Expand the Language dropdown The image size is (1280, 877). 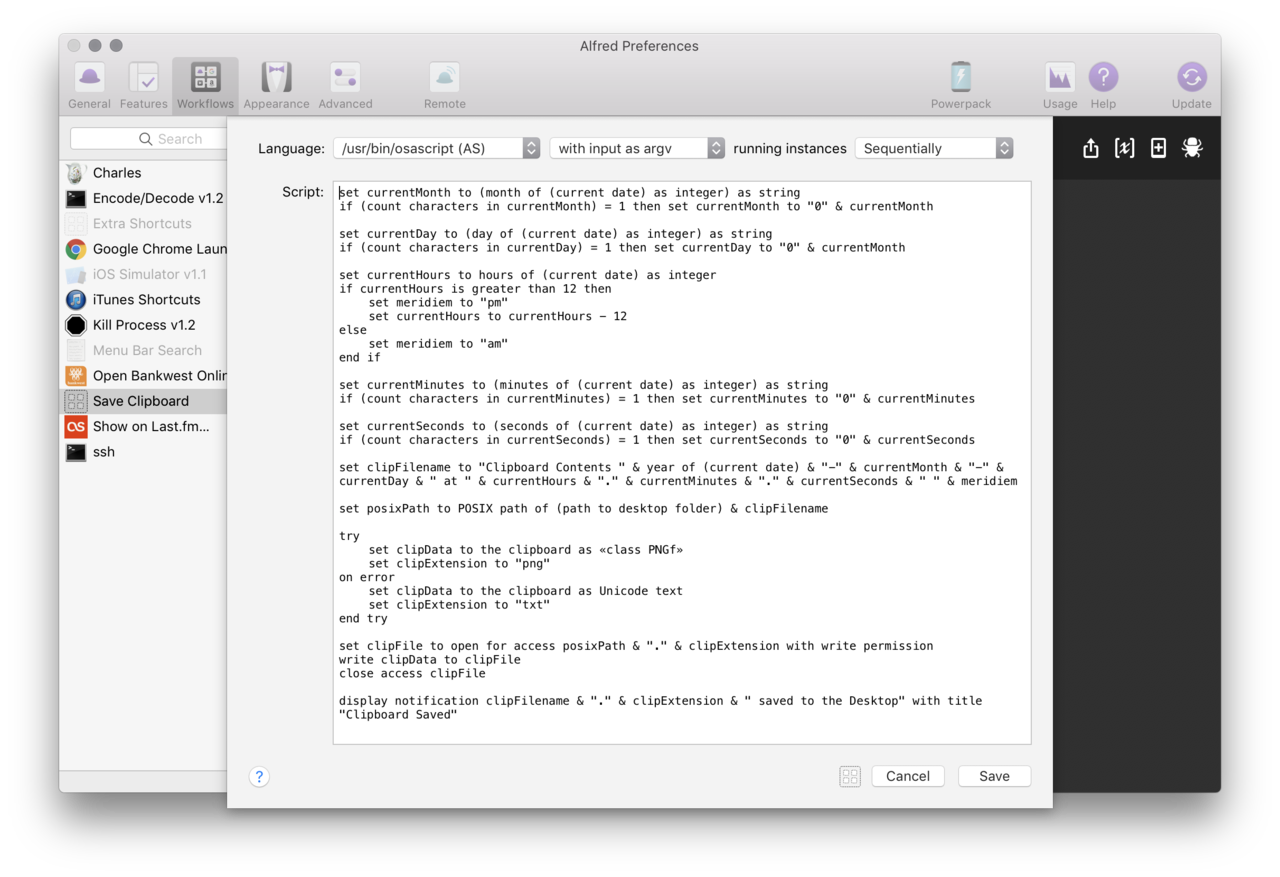click(x=436, y=148)
